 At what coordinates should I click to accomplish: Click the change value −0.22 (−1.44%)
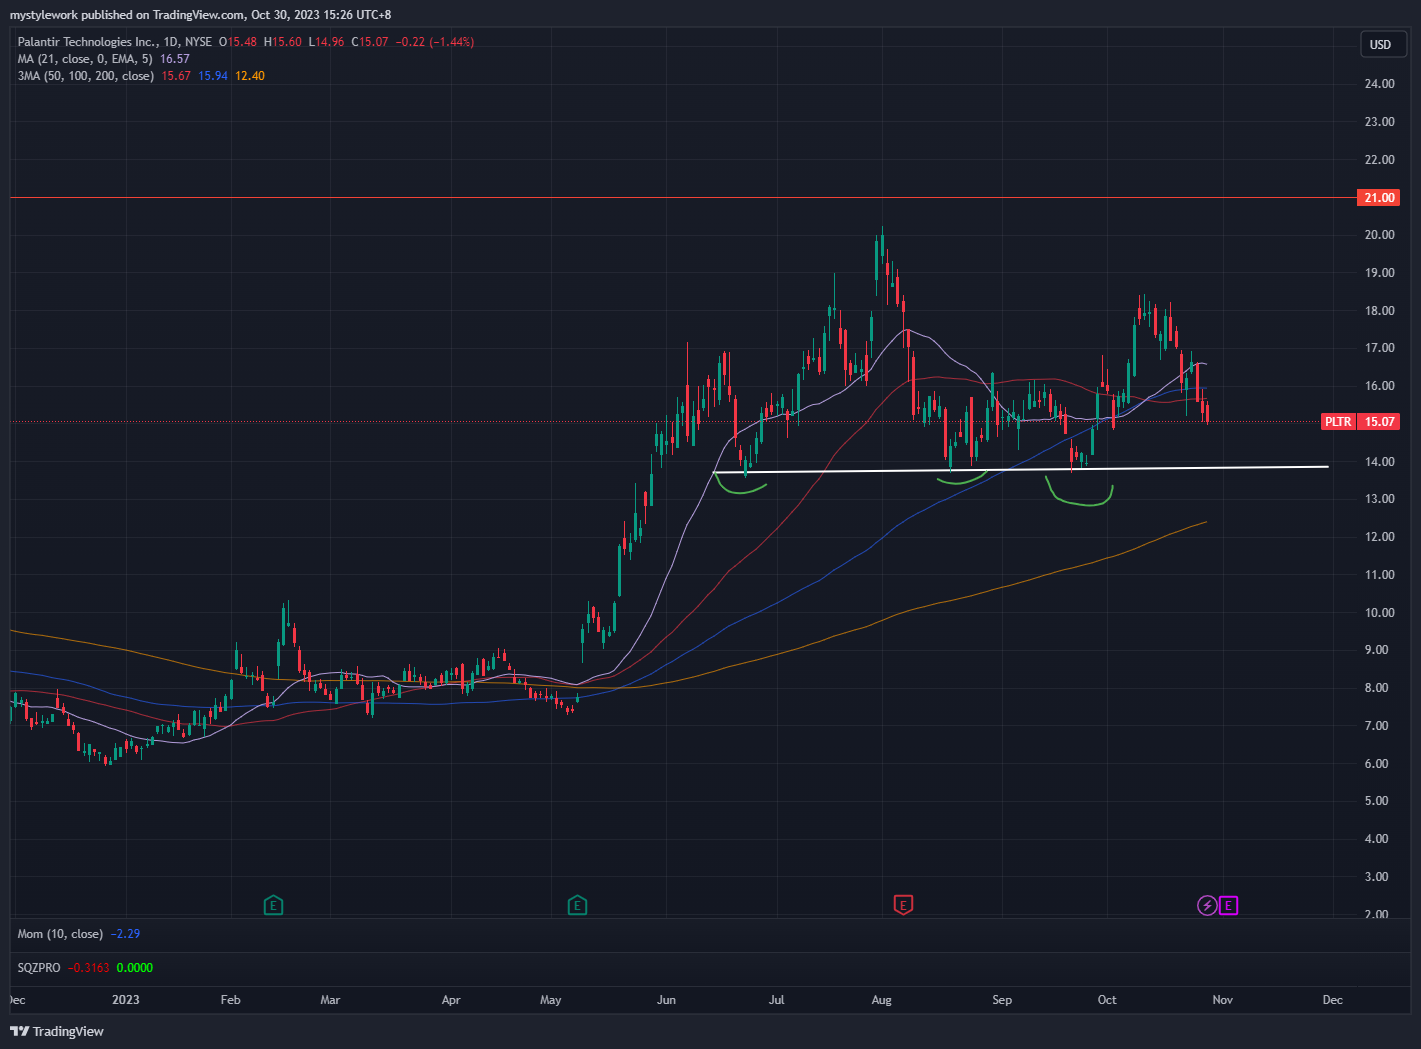pyautogui.click(x=435, y=42)
